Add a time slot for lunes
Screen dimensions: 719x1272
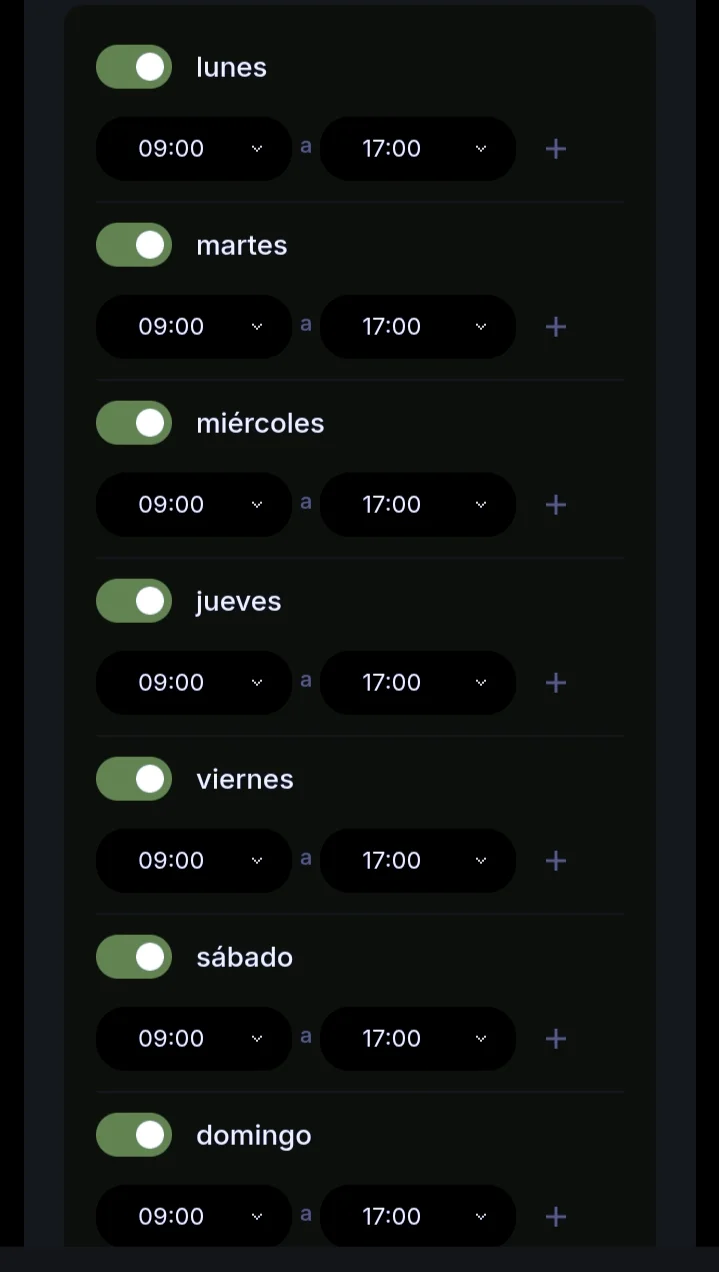556,149
